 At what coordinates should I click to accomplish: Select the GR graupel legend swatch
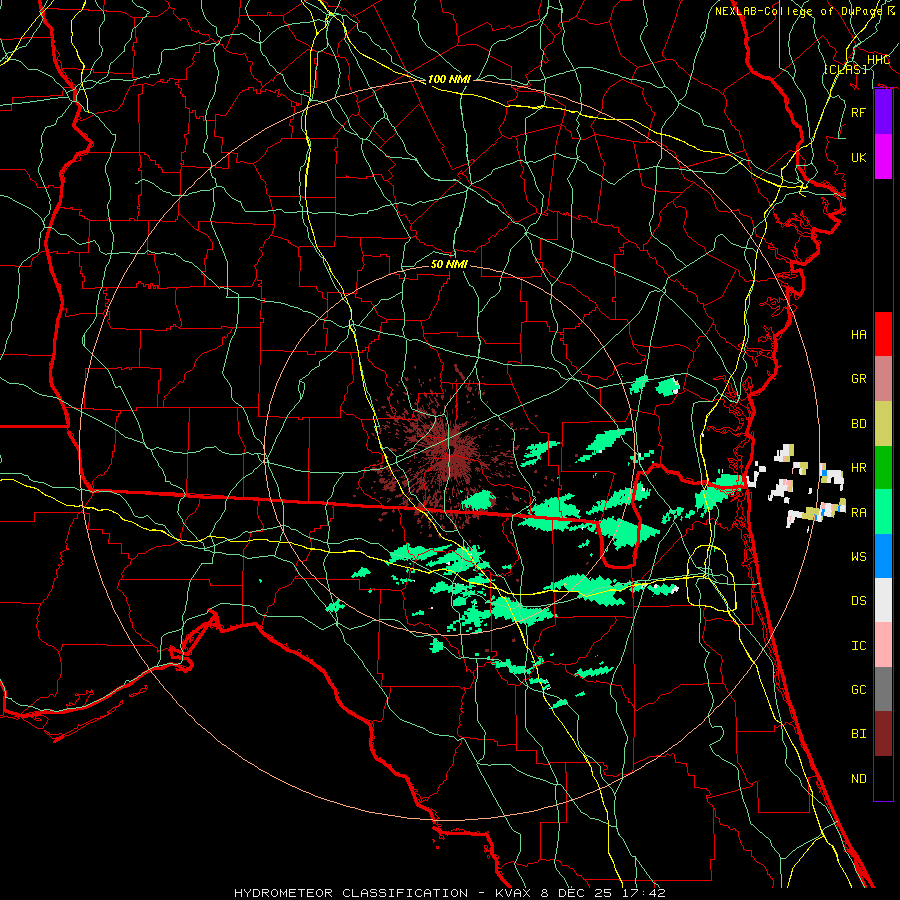click(x=883, y=378)
